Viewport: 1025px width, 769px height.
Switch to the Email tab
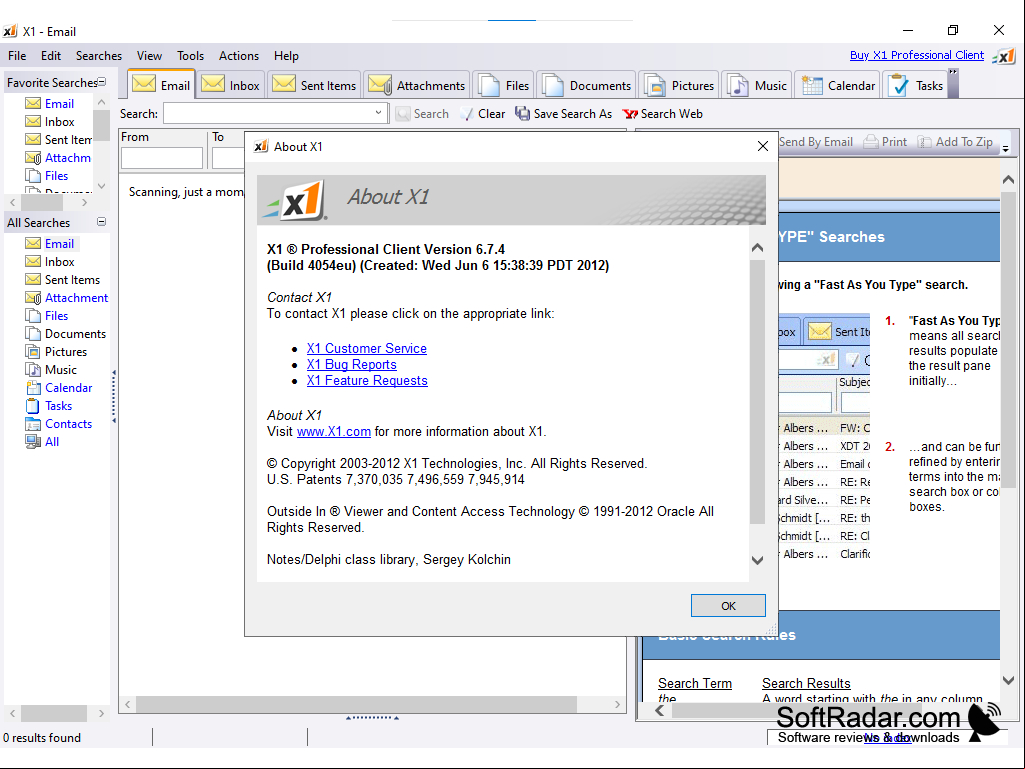click(161, 85)
